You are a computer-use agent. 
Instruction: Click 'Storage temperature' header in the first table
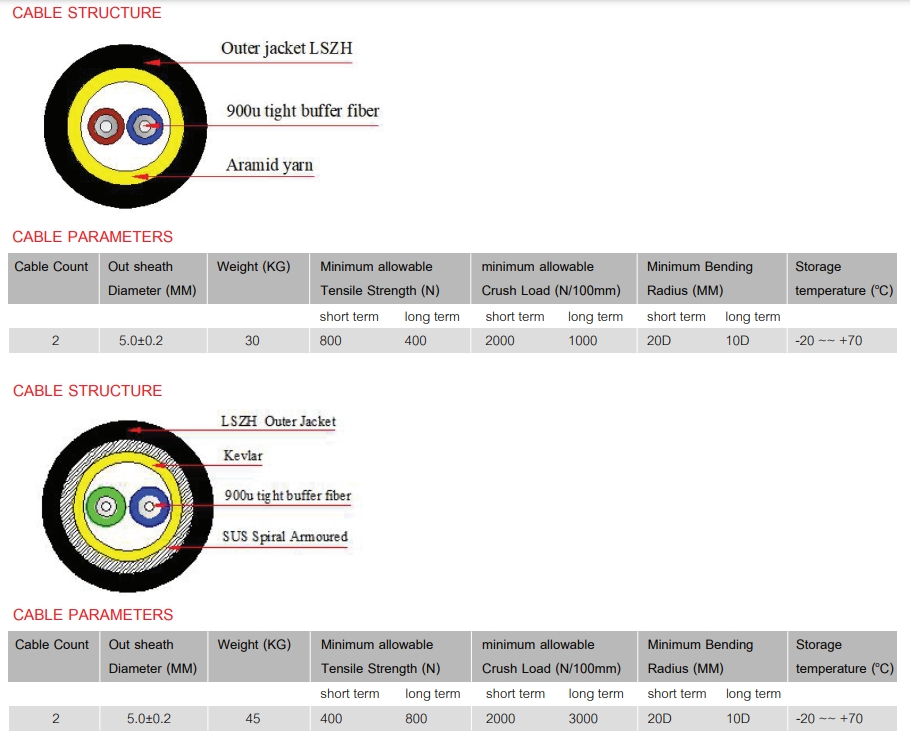coord(843,279)
